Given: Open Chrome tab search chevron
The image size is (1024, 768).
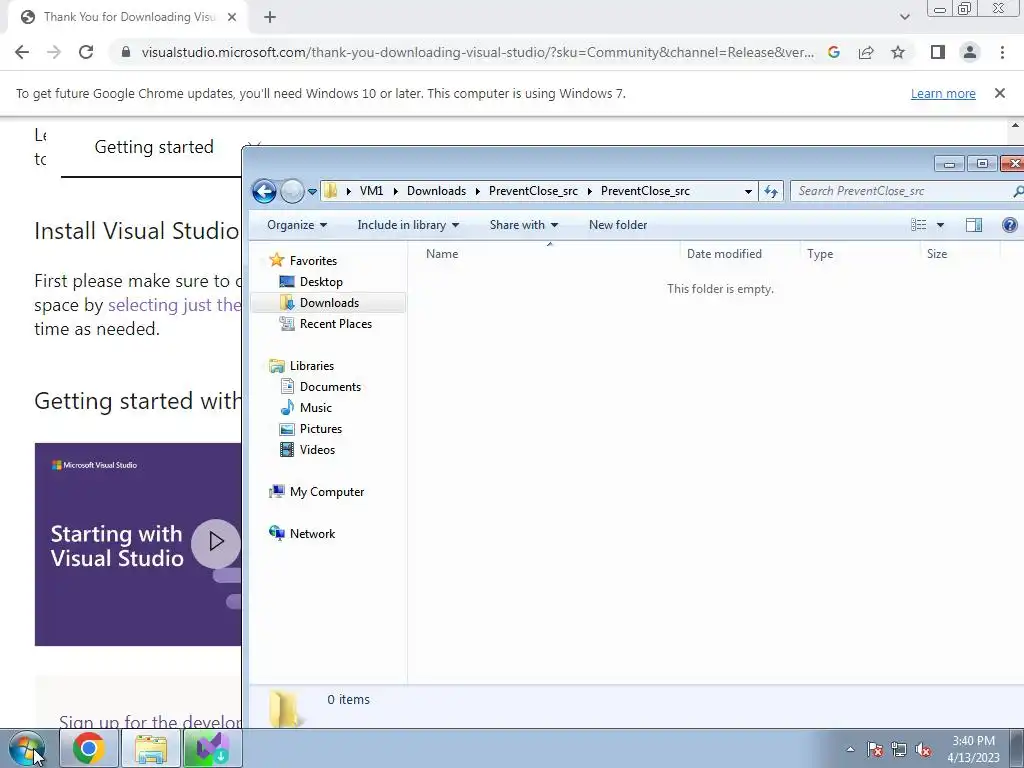Looking at the screenshot, I should (904, 17).
